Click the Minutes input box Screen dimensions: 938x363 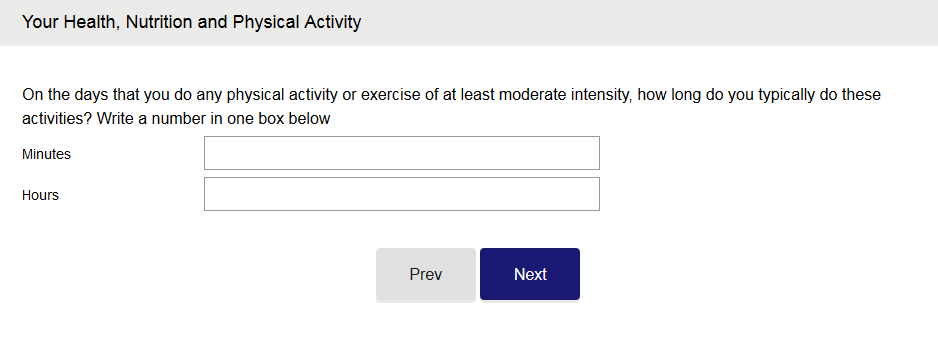tap(401, 153)
